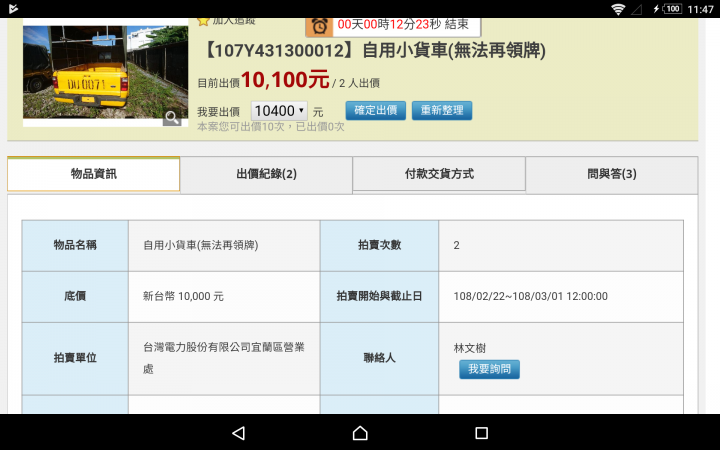Image resolution: width=720 pixels, height=450 pixels.
Task: Tap the remaining time countdown text
Action: [x=403, y=24]
